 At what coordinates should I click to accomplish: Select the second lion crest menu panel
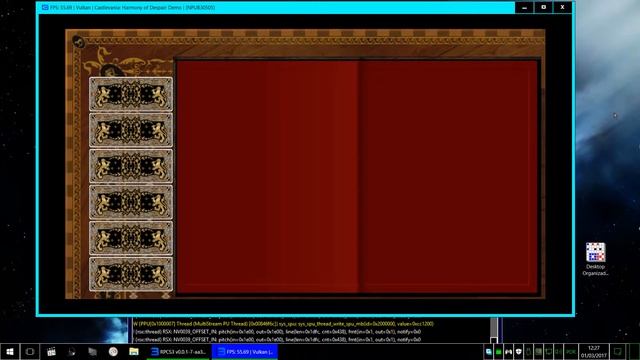(131, 130)
